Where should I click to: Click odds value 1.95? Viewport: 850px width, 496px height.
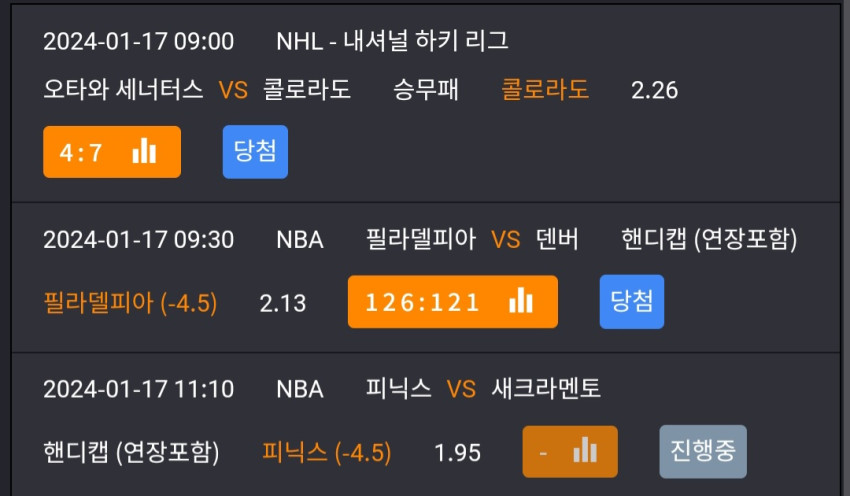(458, 453)
